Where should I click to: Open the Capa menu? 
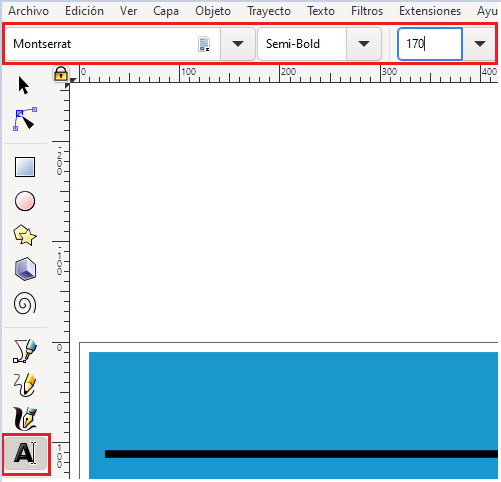pyautogui.click(x=166, y=11)
